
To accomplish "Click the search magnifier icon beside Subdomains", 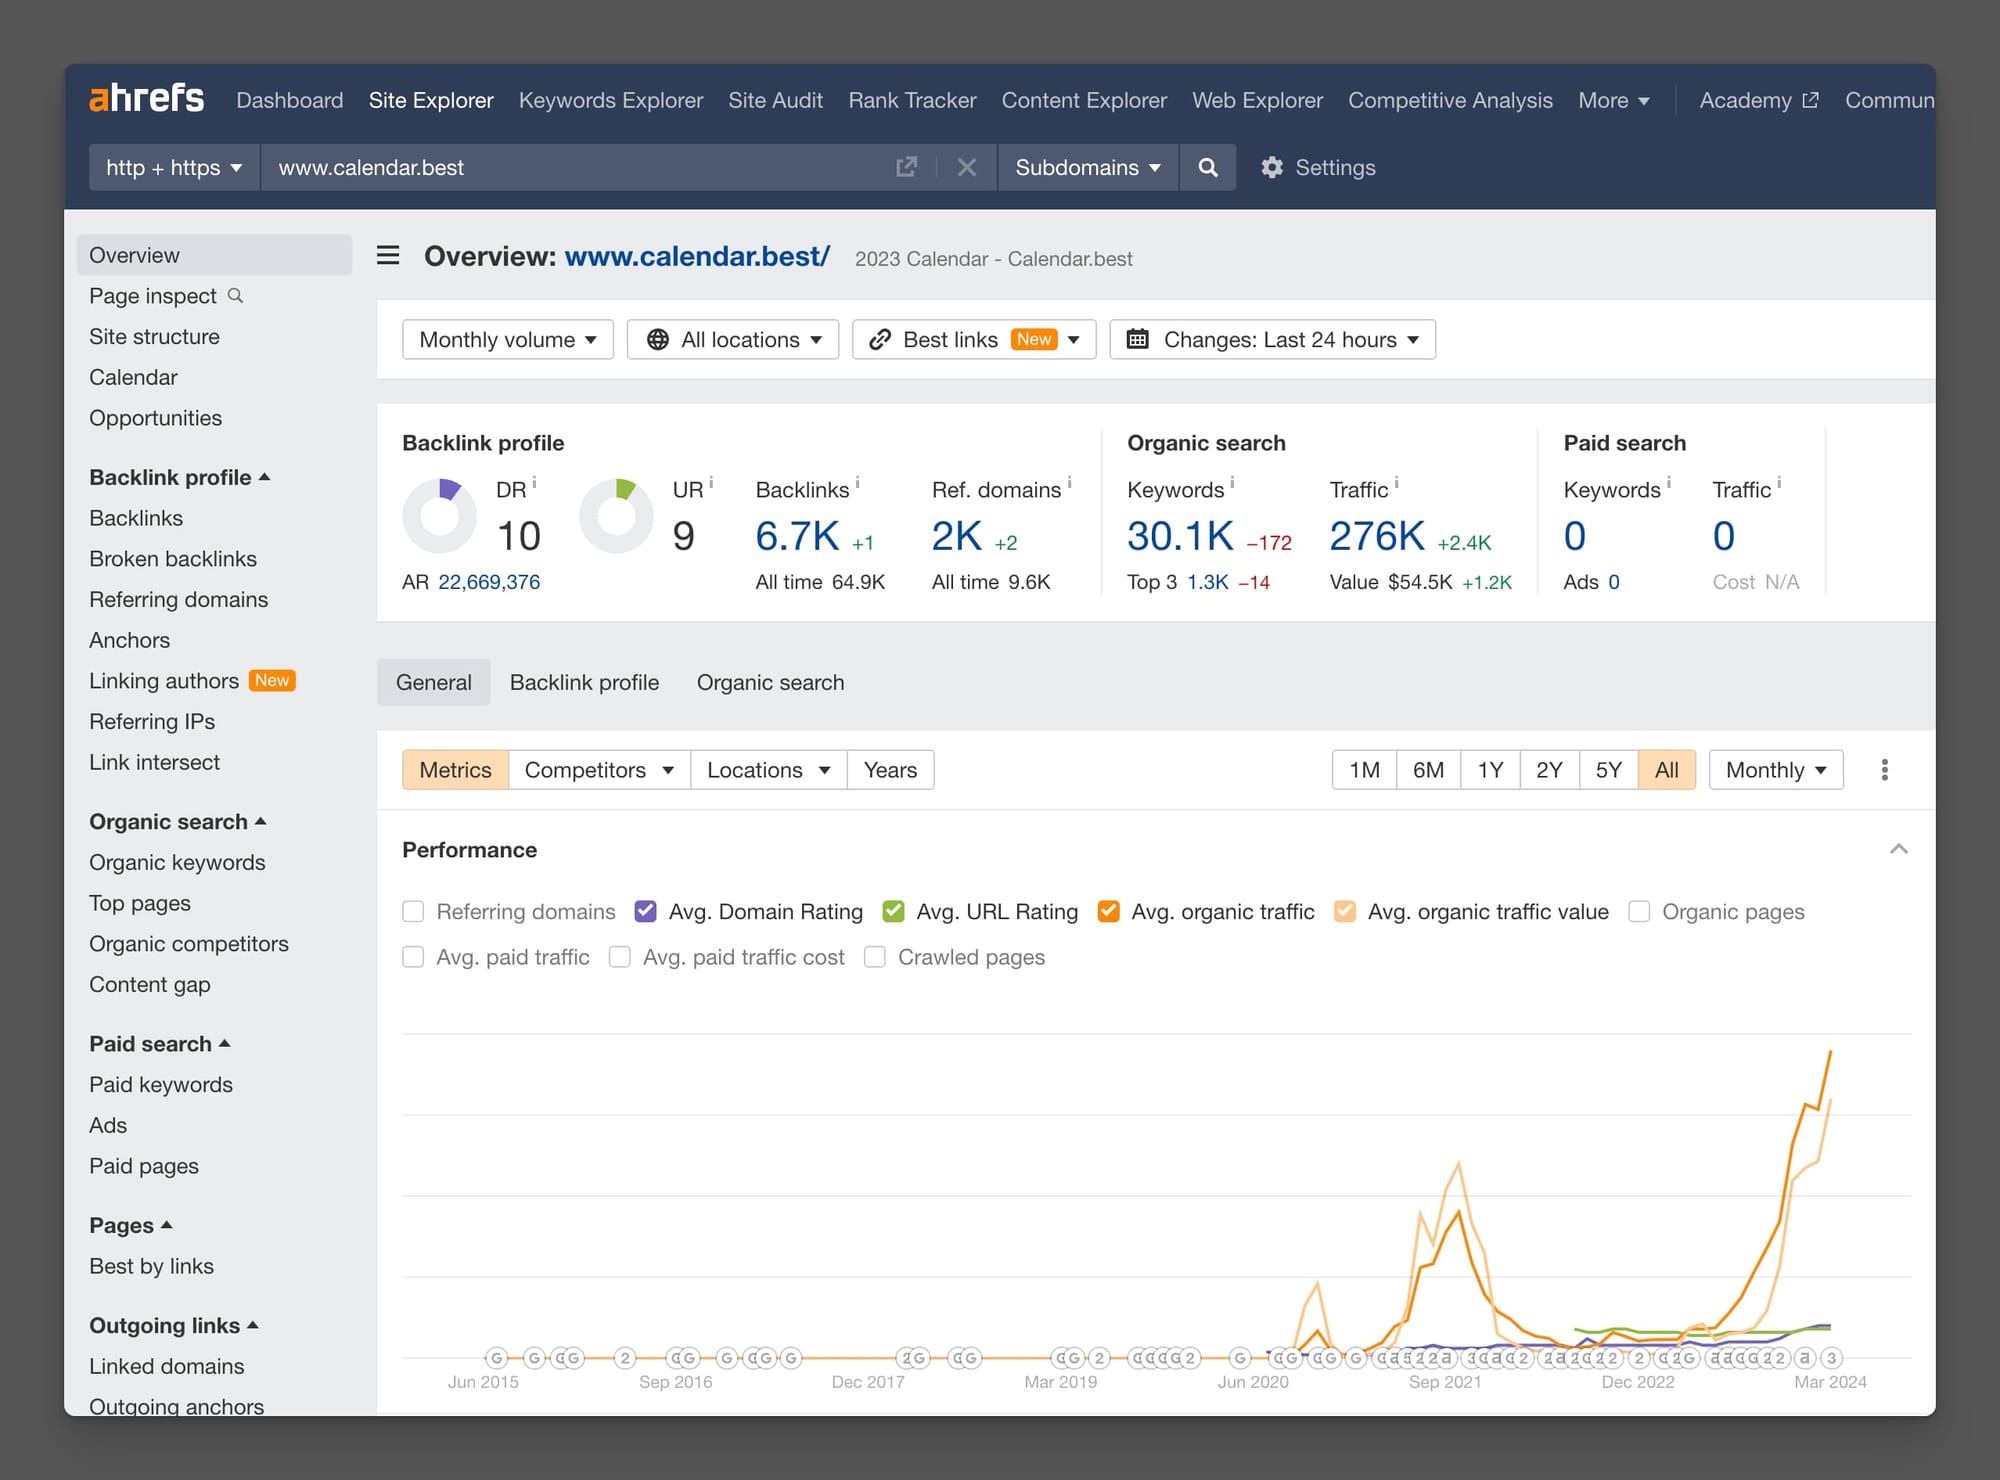I will pyautogui.click(x=1208, y=167).
